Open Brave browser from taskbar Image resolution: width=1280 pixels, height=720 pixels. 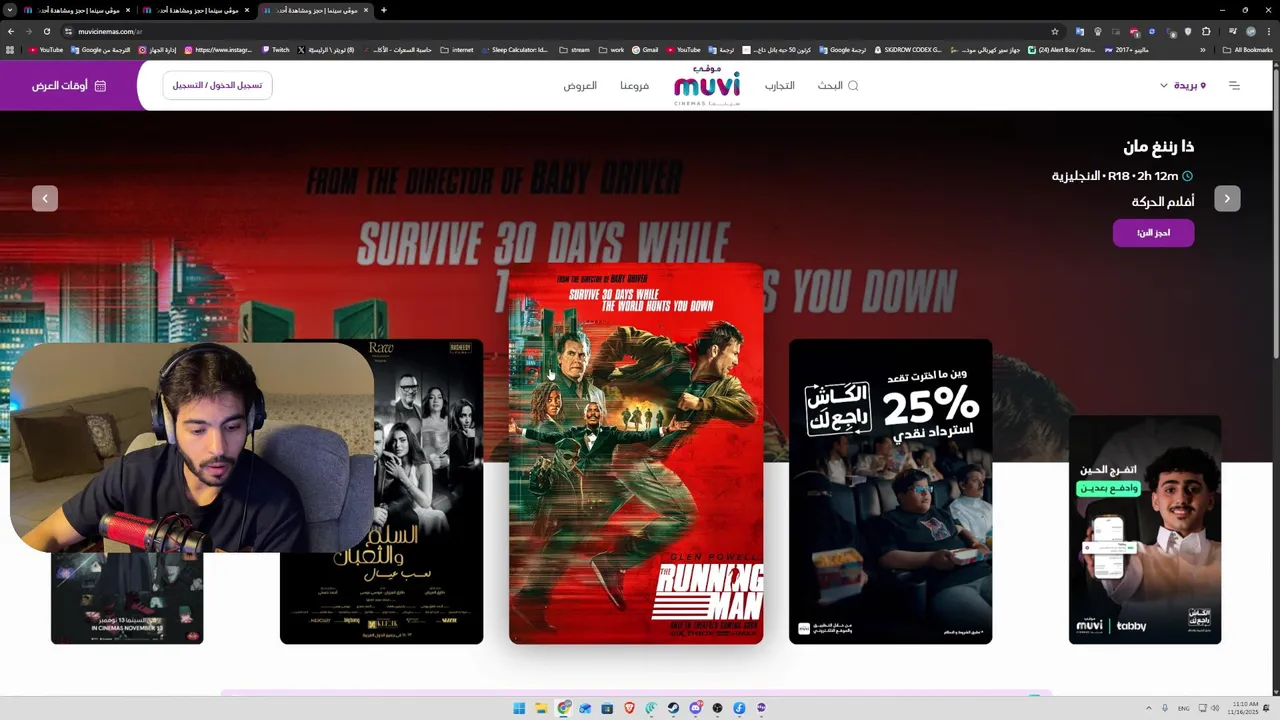[x=629, y=708]
